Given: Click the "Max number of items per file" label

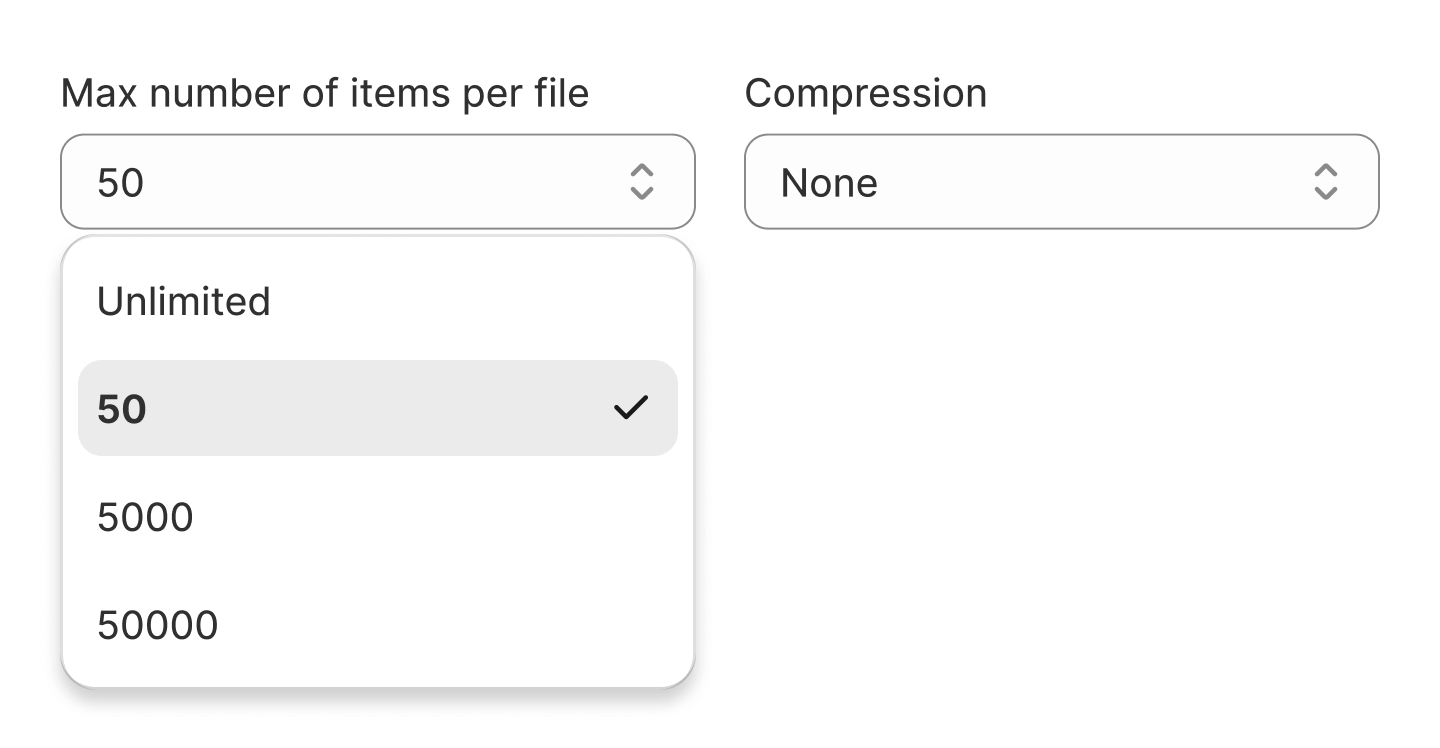Looking at the screenshot, I should (x=325, y=94).
